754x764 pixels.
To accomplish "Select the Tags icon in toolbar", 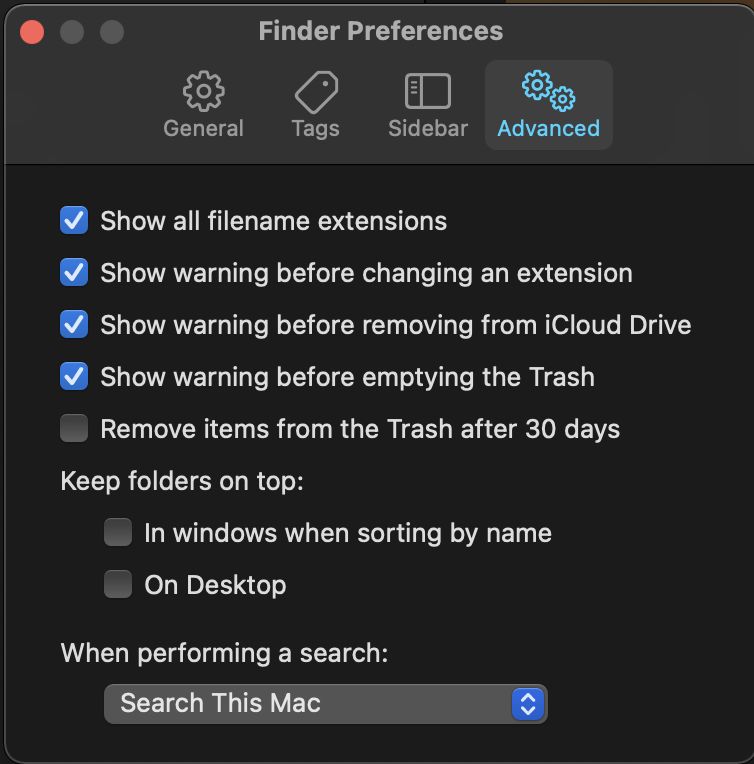I will pyautogui.click(x=316, y=92).
